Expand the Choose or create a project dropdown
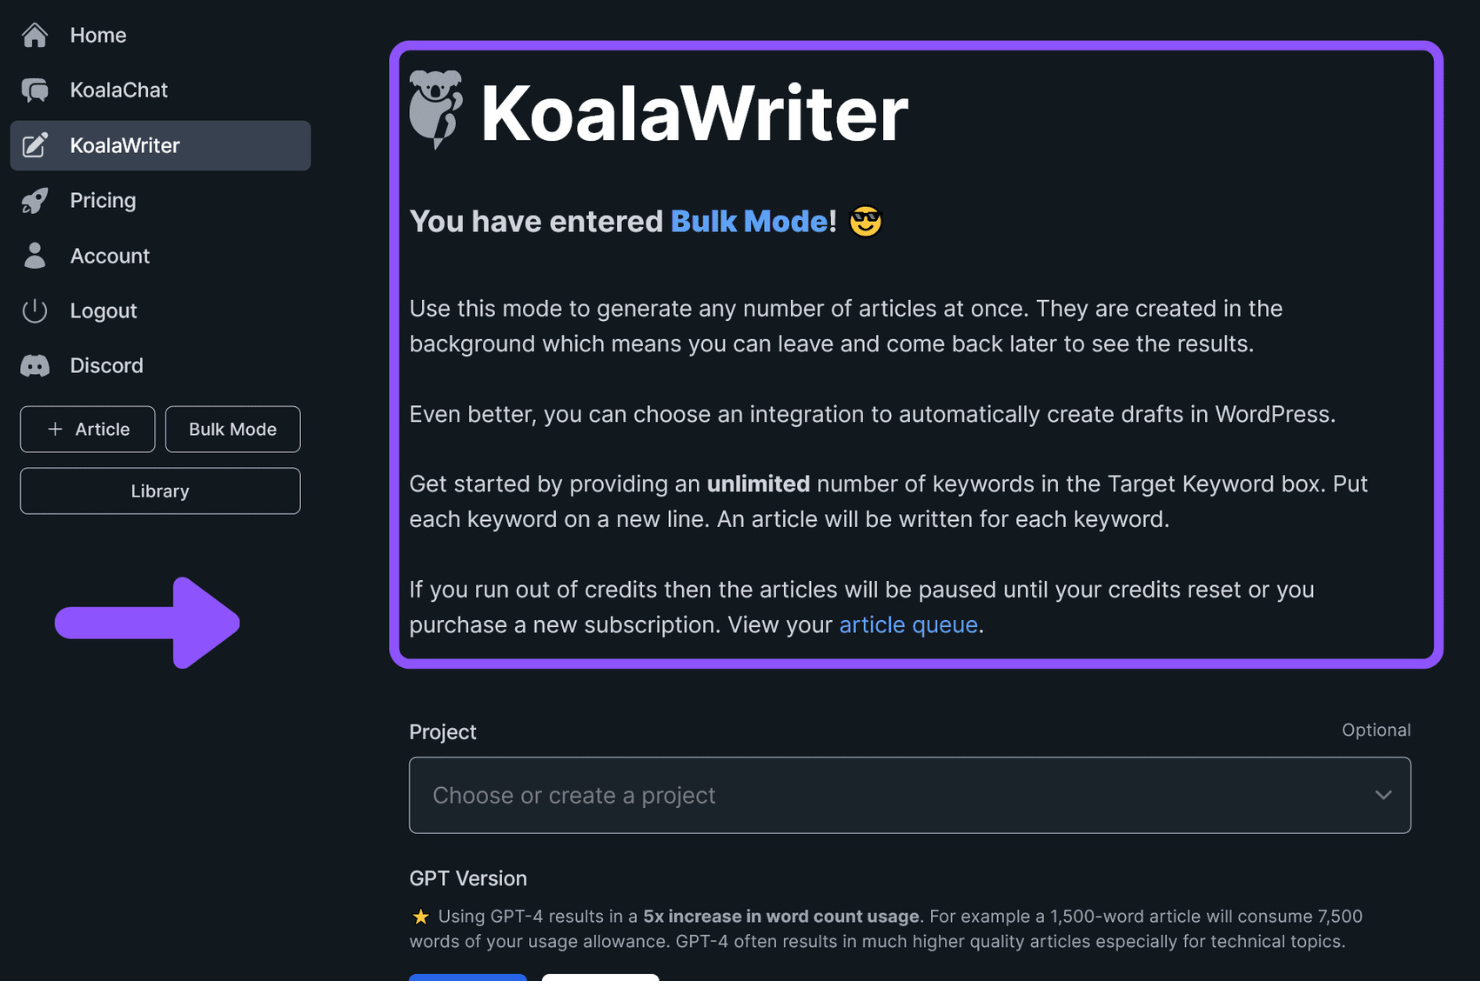The image size is (1480, 987). pos(908,795)
